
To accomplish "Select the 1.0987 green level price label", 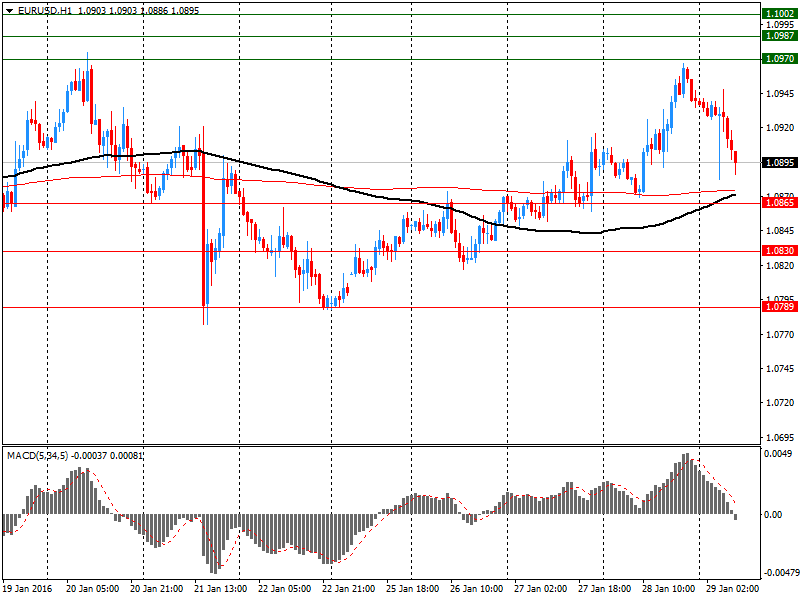I will 780,36.
